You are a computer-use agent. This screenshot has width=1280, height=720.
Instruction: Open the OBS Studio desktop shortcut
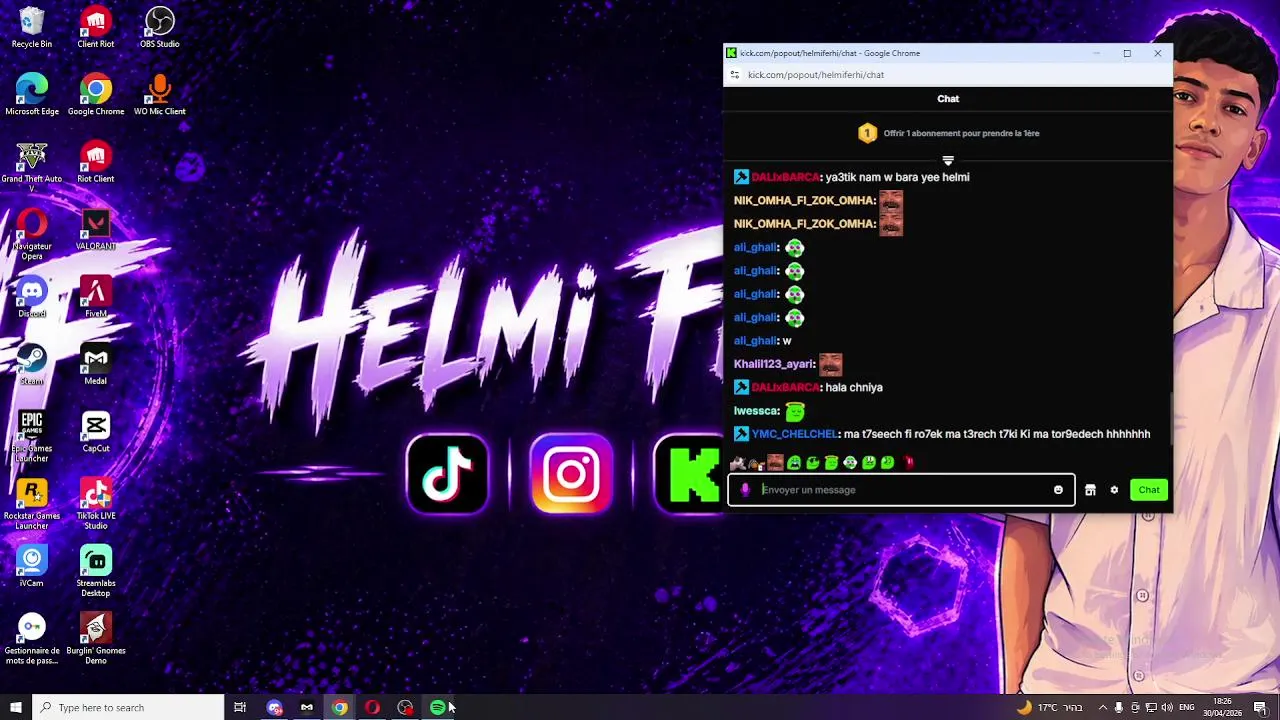pos(160,28)
